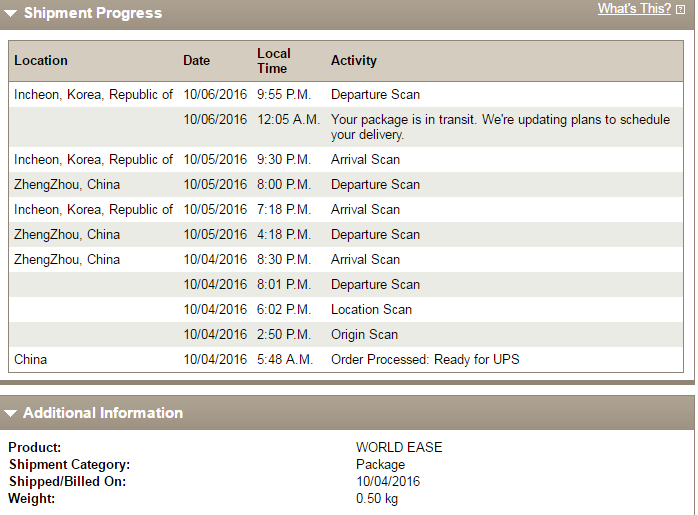Select the 9:30 P.M. Incheon Arrival Scan row
The height and width of the screenshot is (515, 698).
coord(365,159)
